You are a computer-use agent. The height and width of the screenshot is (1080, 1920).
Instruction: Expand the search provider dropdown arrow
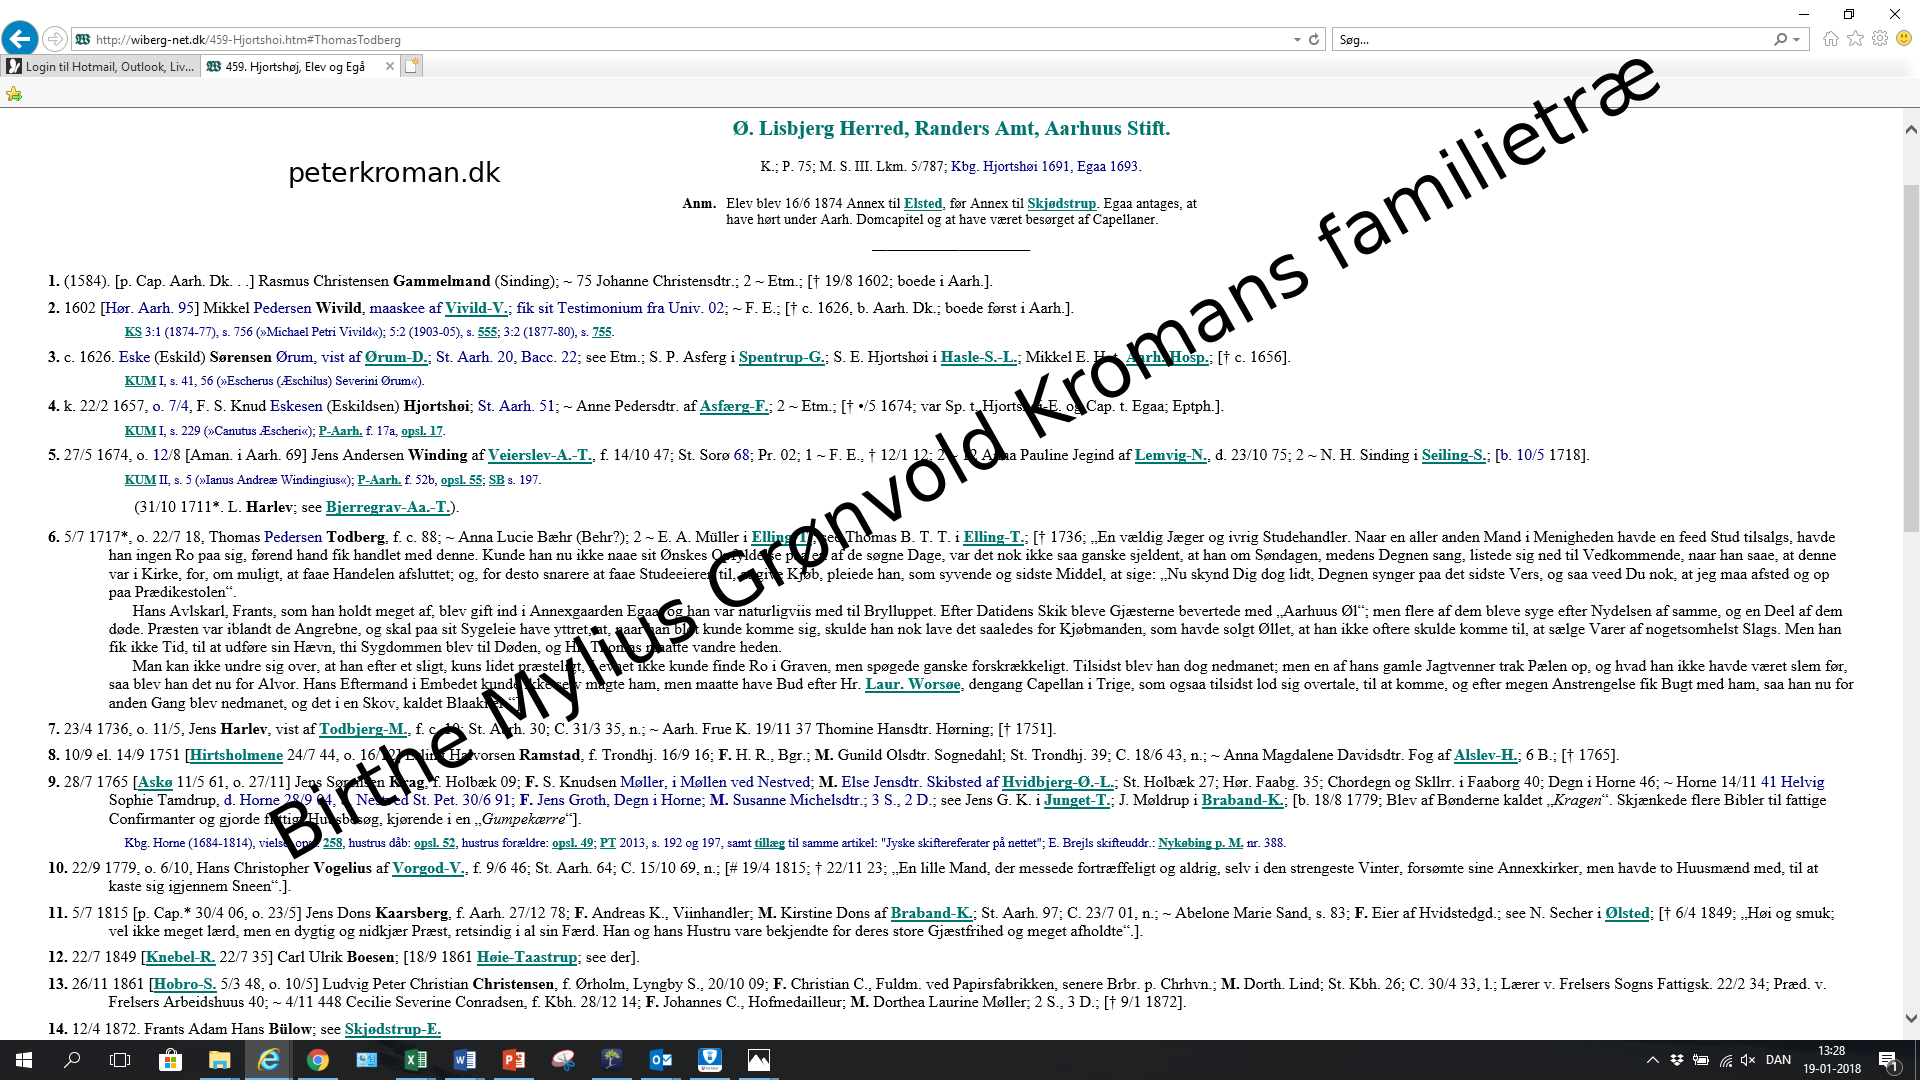pos(1797,40)
